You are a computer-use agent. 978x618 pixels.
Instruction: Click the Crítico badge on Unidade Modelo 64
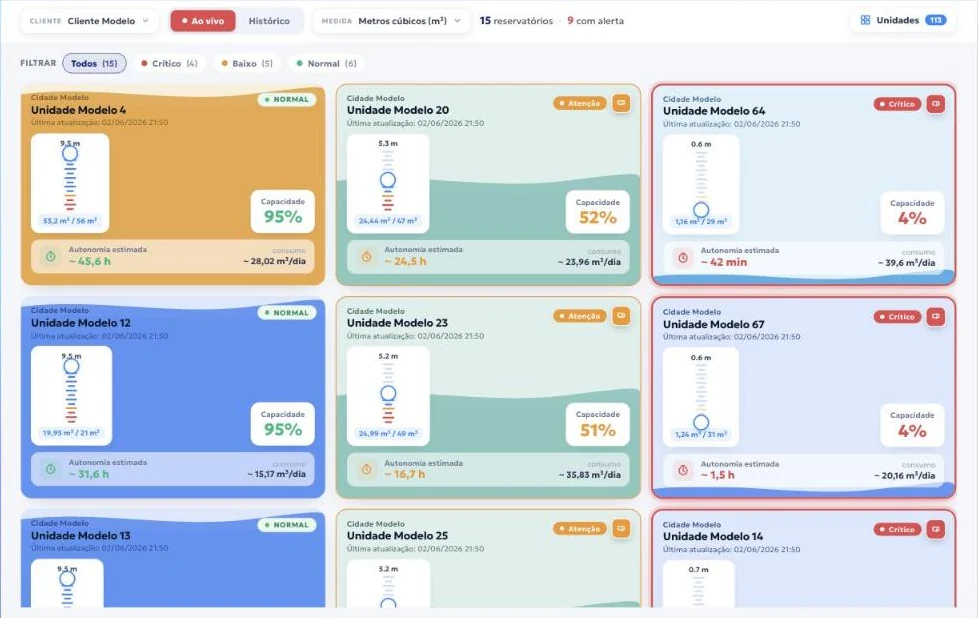coord(897,104)
